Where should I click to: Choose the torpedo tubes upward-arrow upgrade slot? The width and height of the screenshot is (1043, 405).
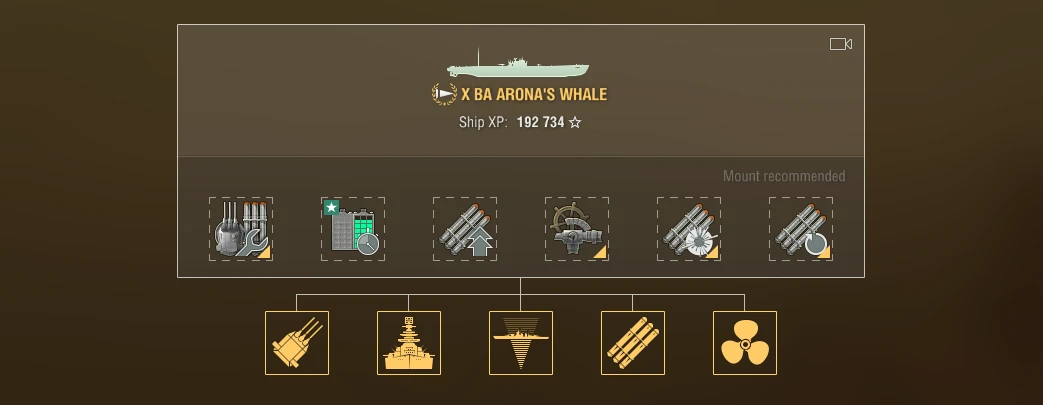pos(465,229)
